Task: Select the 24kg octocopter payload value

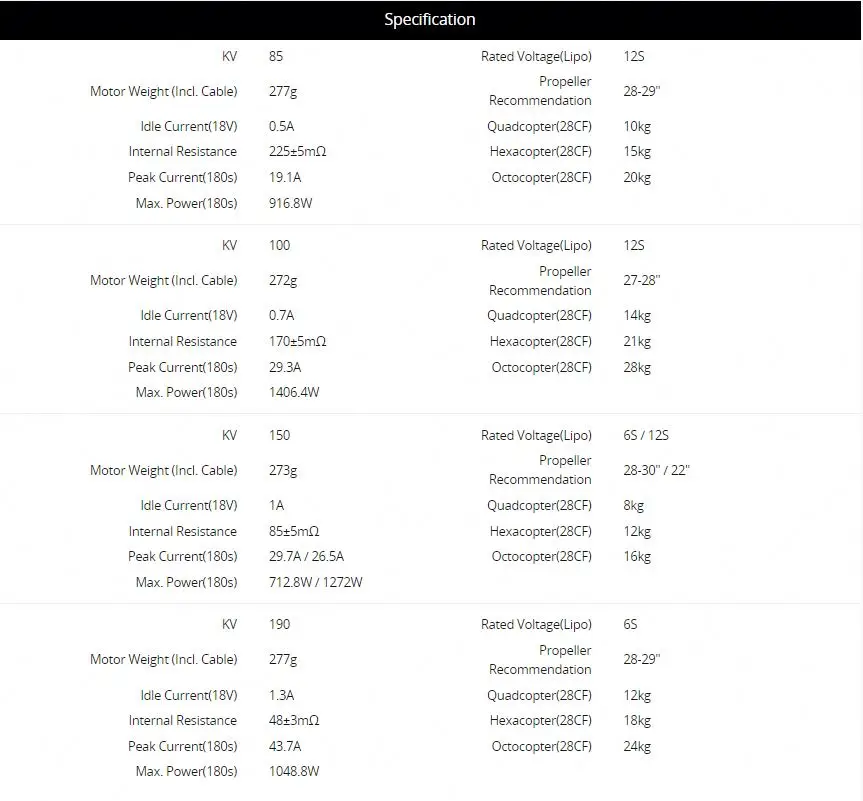Action: click(637, 747)
